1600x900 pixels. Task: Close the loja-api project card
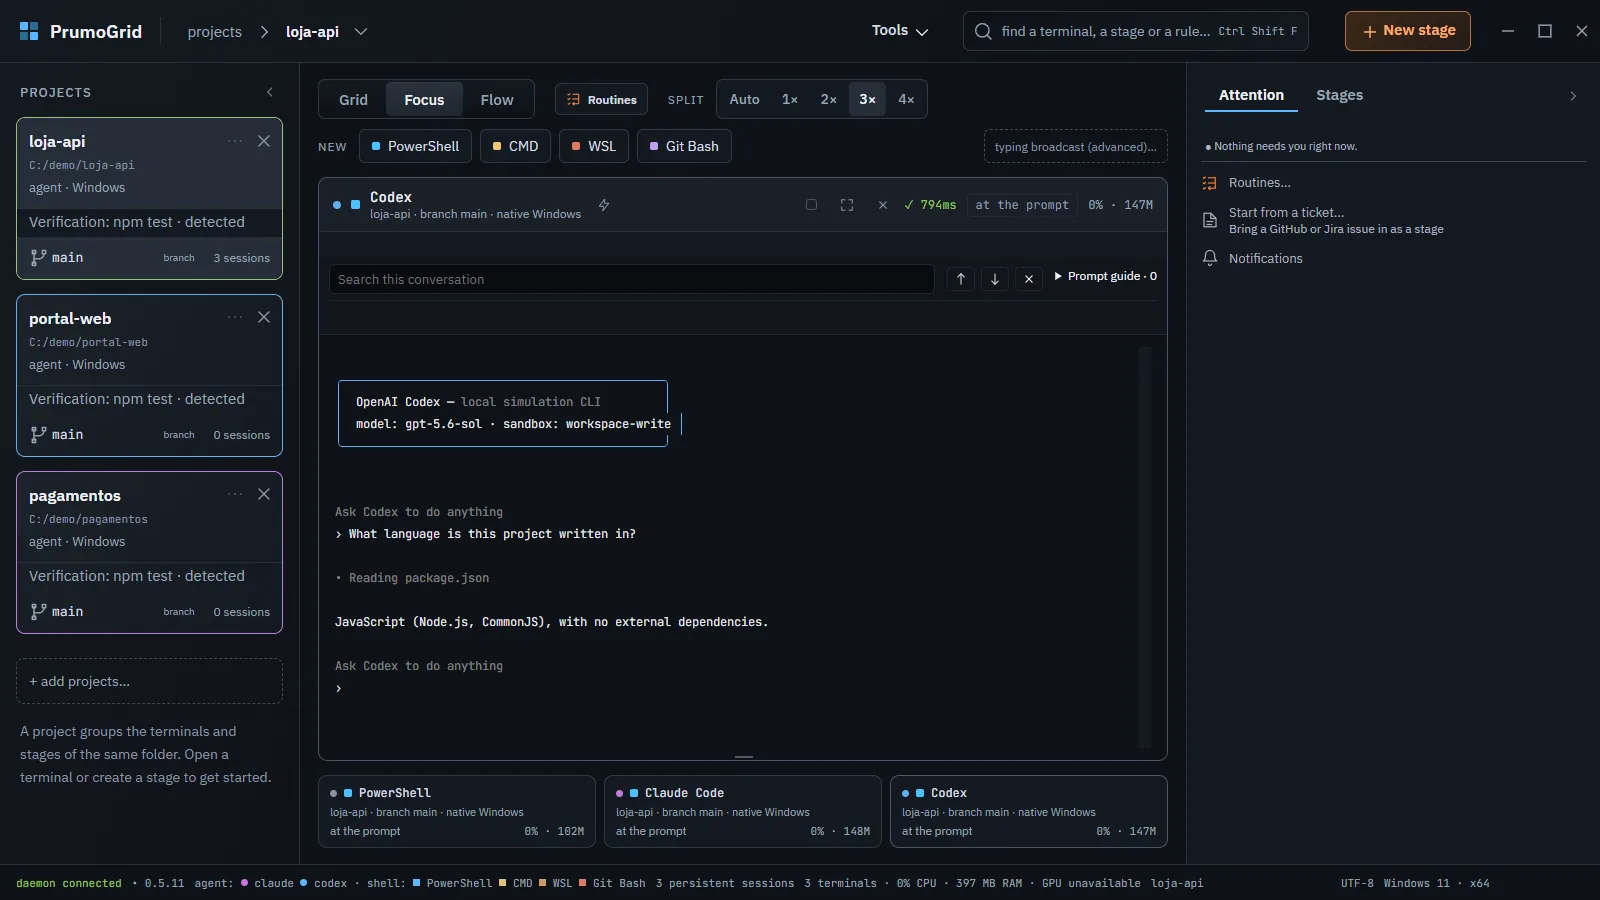[x=264, y=141]
